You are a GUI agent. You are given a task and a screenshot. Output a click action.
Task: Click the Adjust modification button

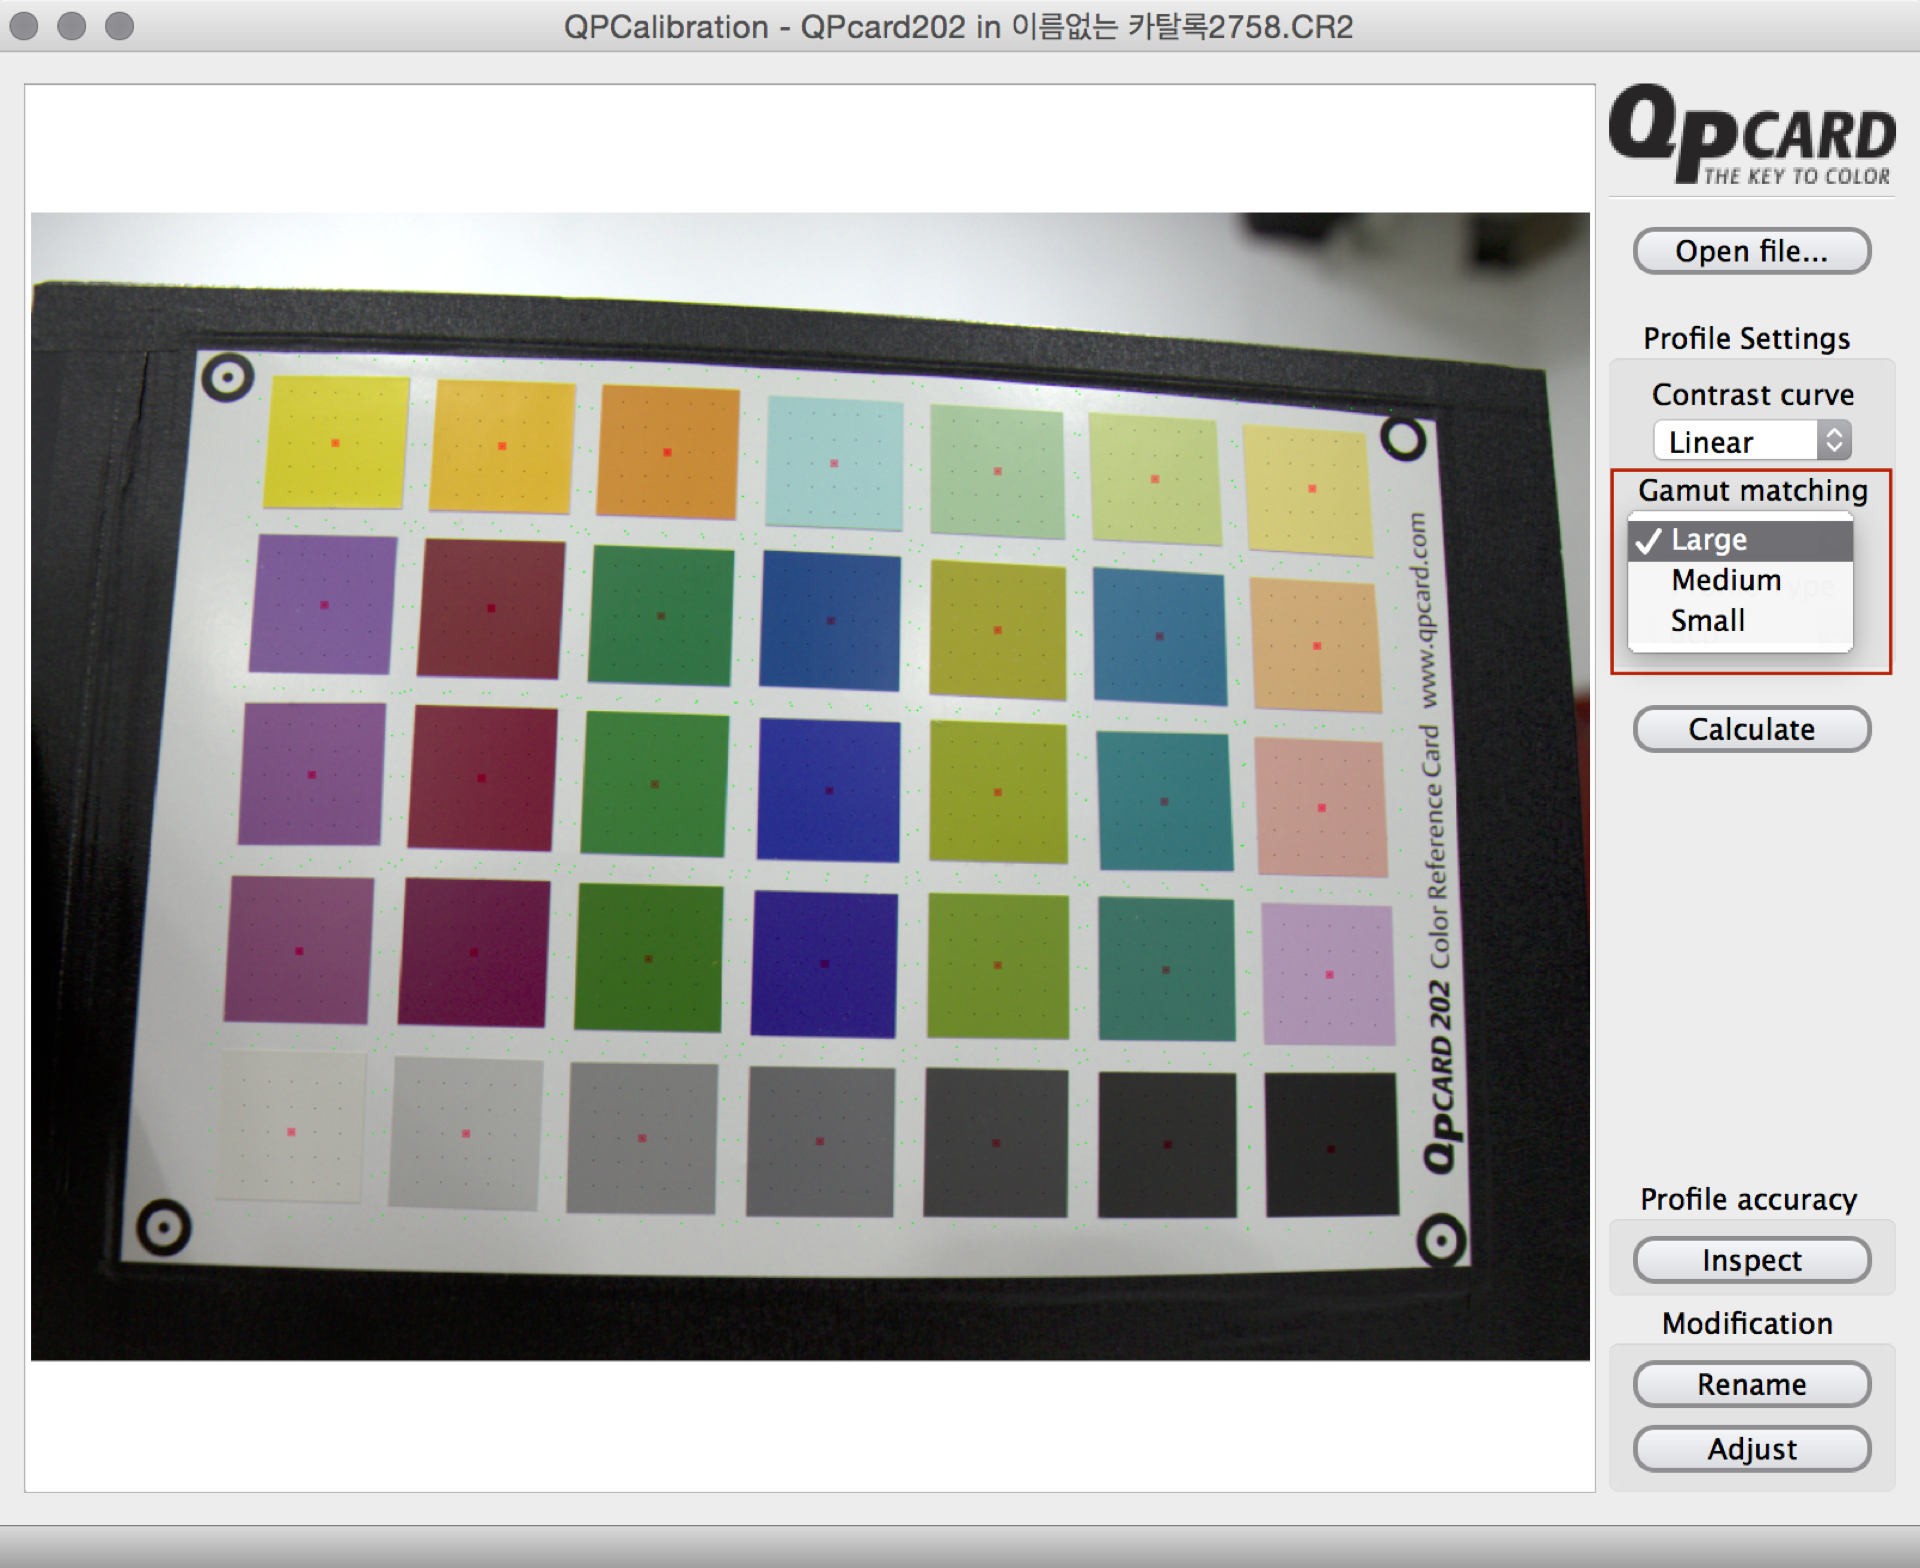point(1751,1449)
